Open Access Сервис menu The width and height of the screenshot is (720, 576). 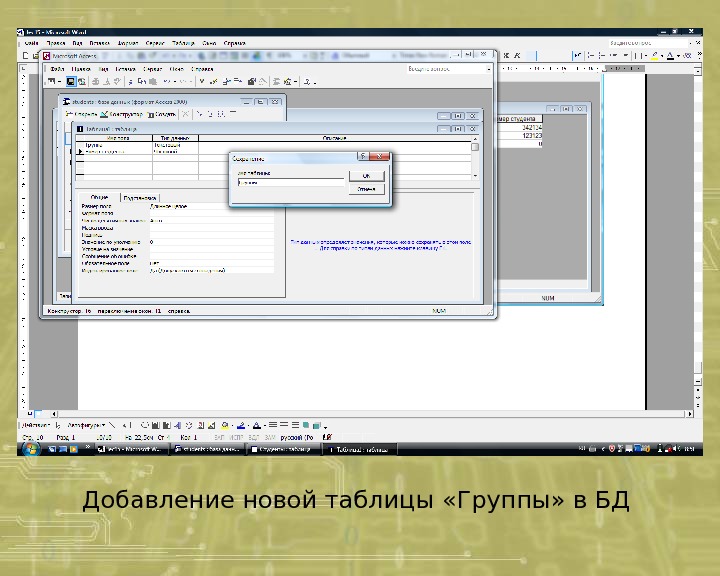click(152, 69)
